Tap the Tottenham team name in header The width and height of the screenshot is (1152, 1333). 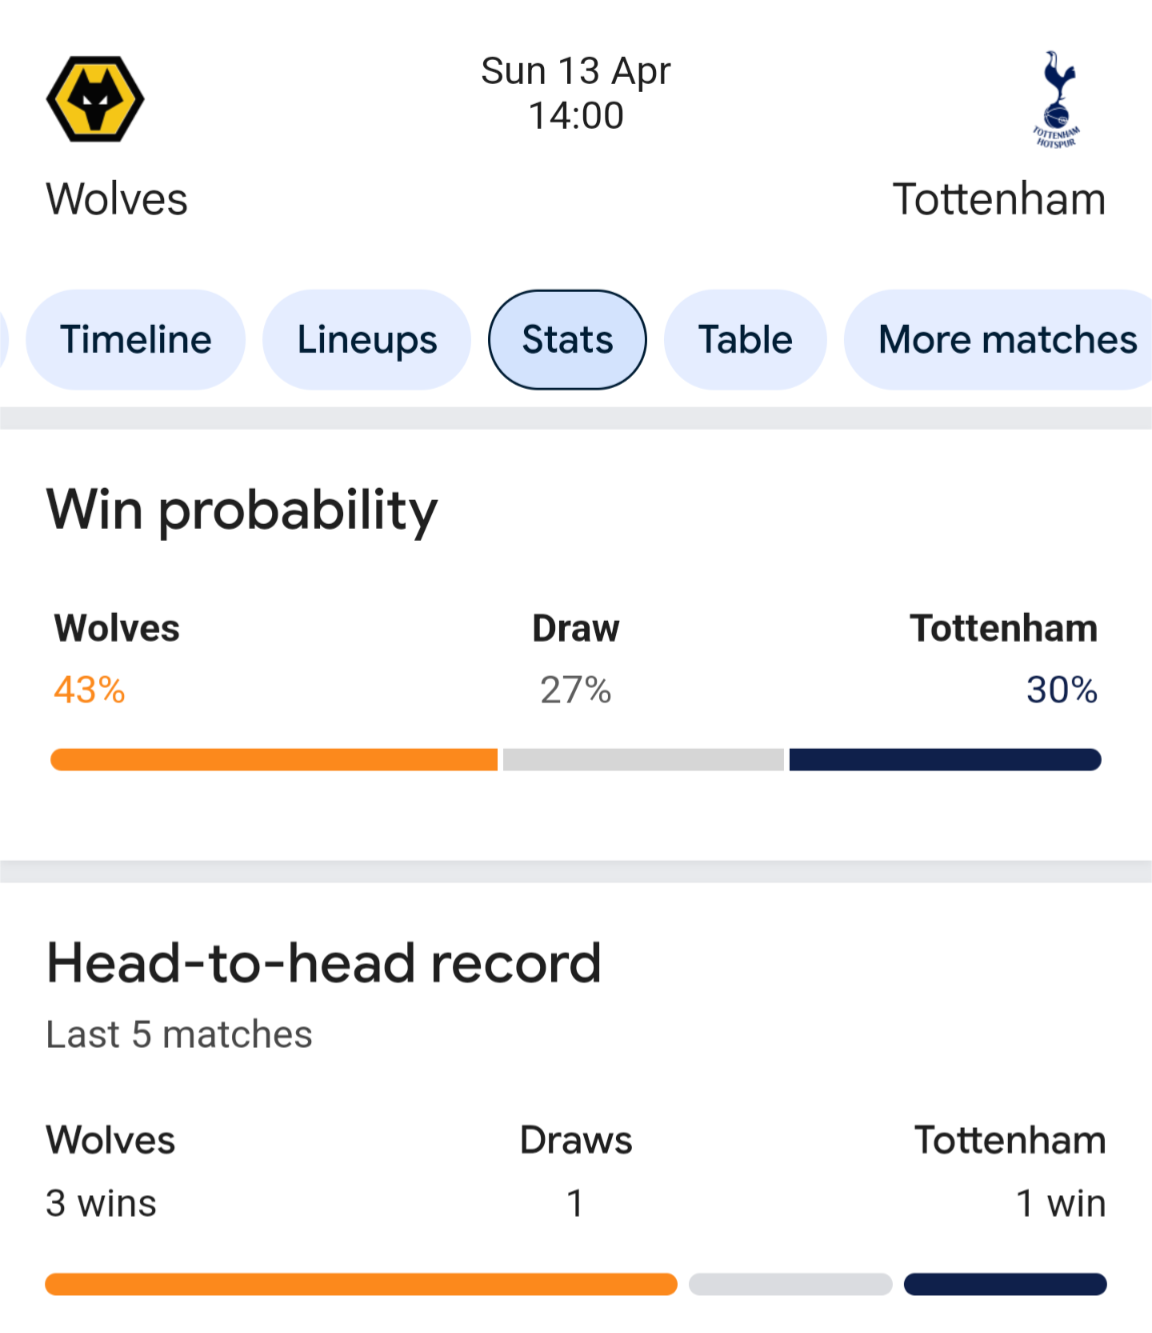pos(999,199)
